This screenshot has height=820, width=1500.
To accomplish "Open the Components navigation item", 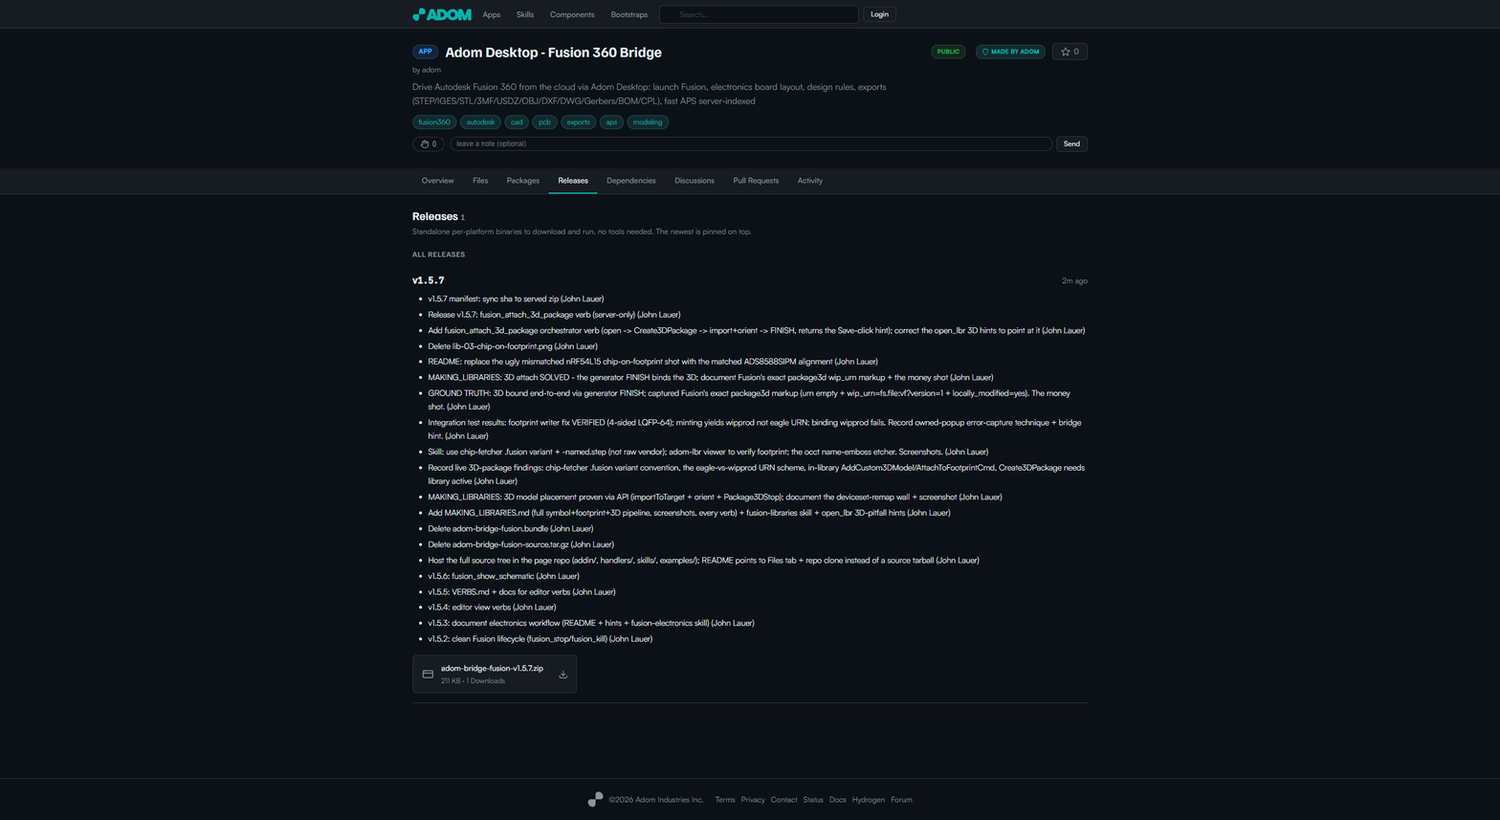I will pos(572,14).
